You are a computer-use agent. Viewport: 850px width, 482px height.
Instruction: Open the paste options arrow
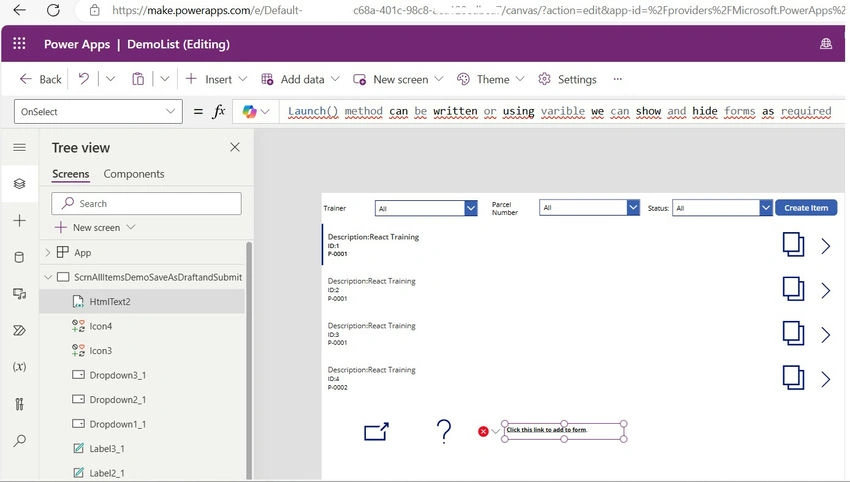[x=165, y=79]
